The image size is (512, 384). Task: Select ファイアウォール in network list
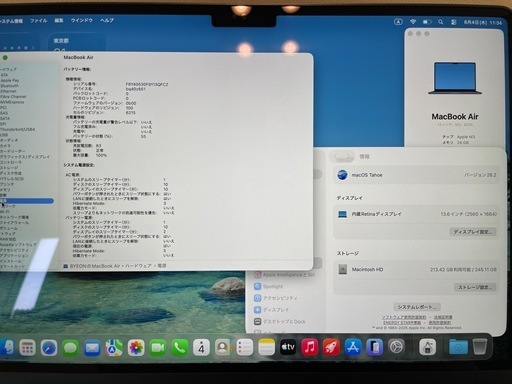click(14, 222)
